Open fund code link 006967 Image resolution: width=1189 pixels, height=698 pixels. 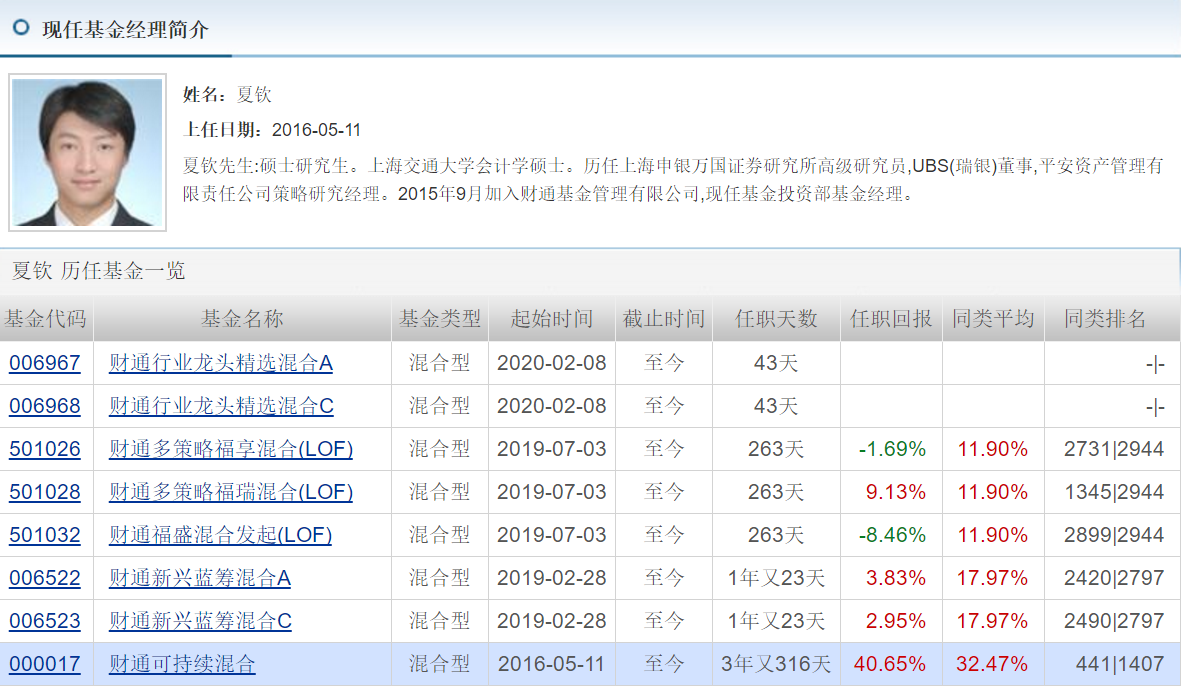tap(45, 363)
